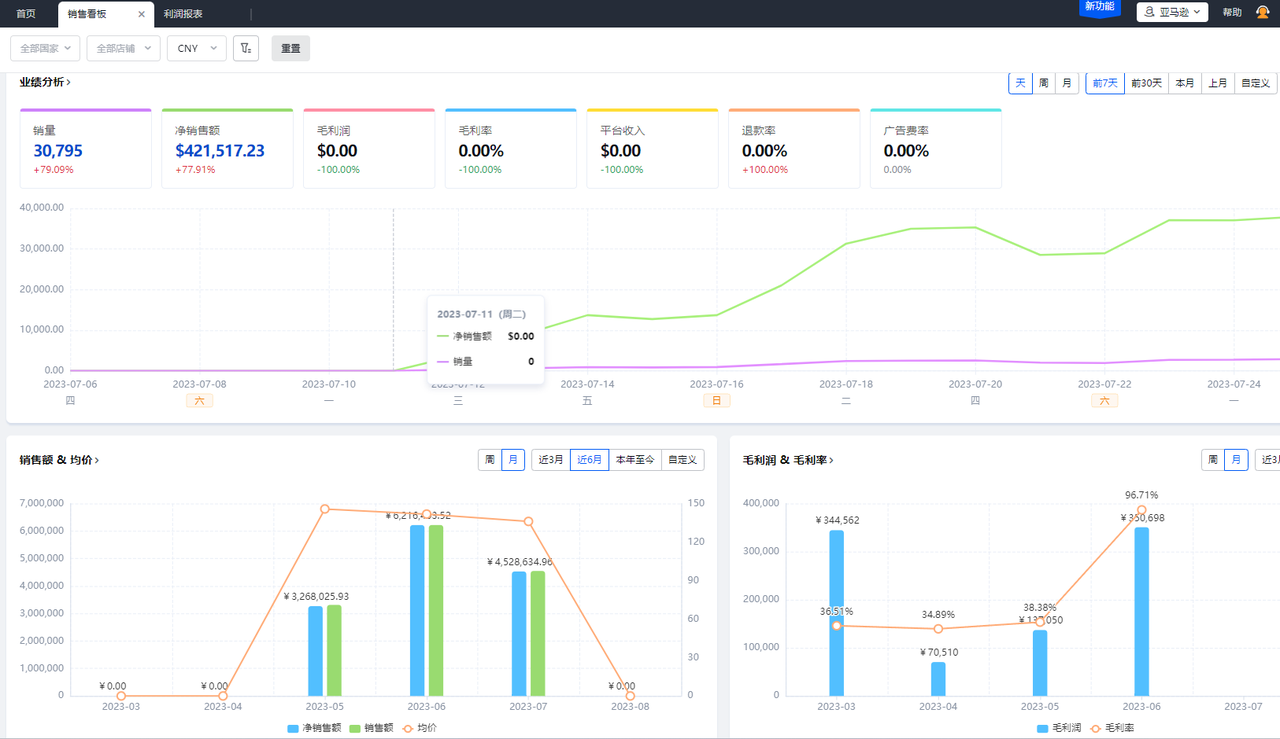
Task: Select 月 in gross profit chart
Action: click(1236, 460)
